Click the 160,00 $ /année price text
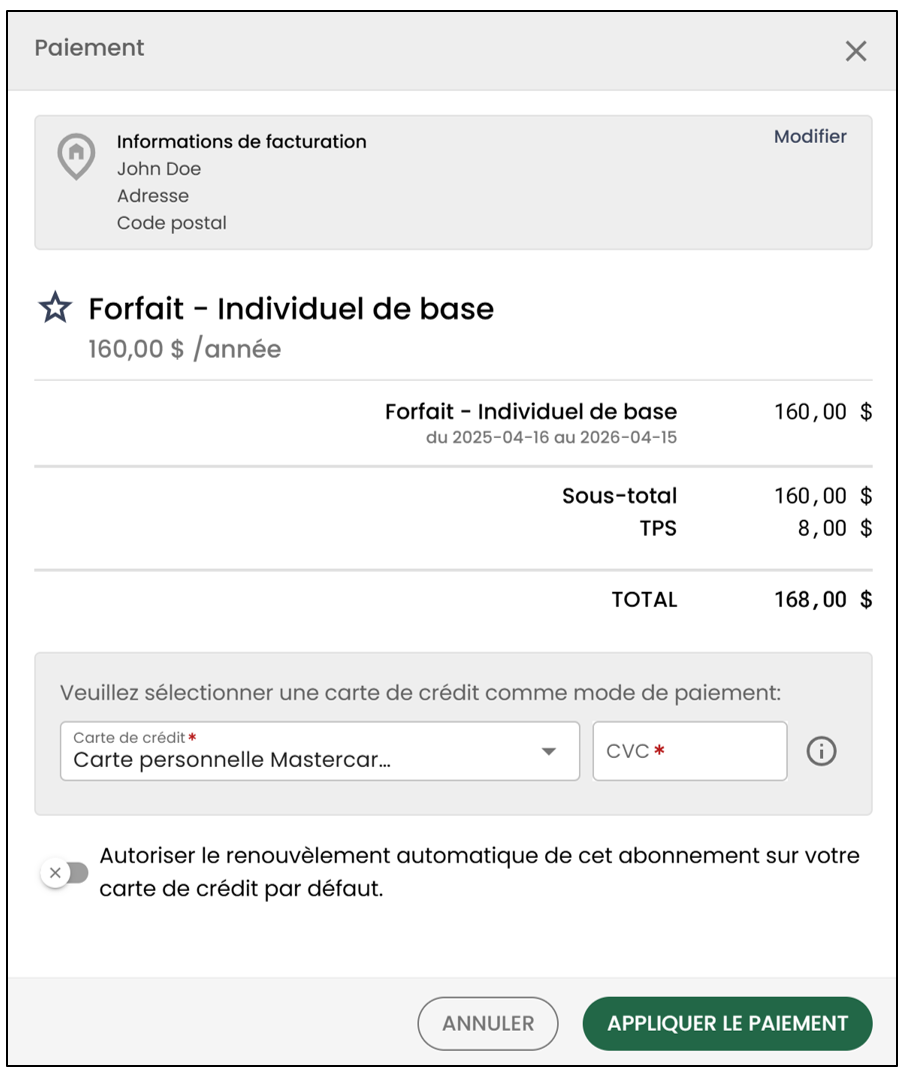The width and height of the screenshot is (904, 1071). tap(184, 349)
